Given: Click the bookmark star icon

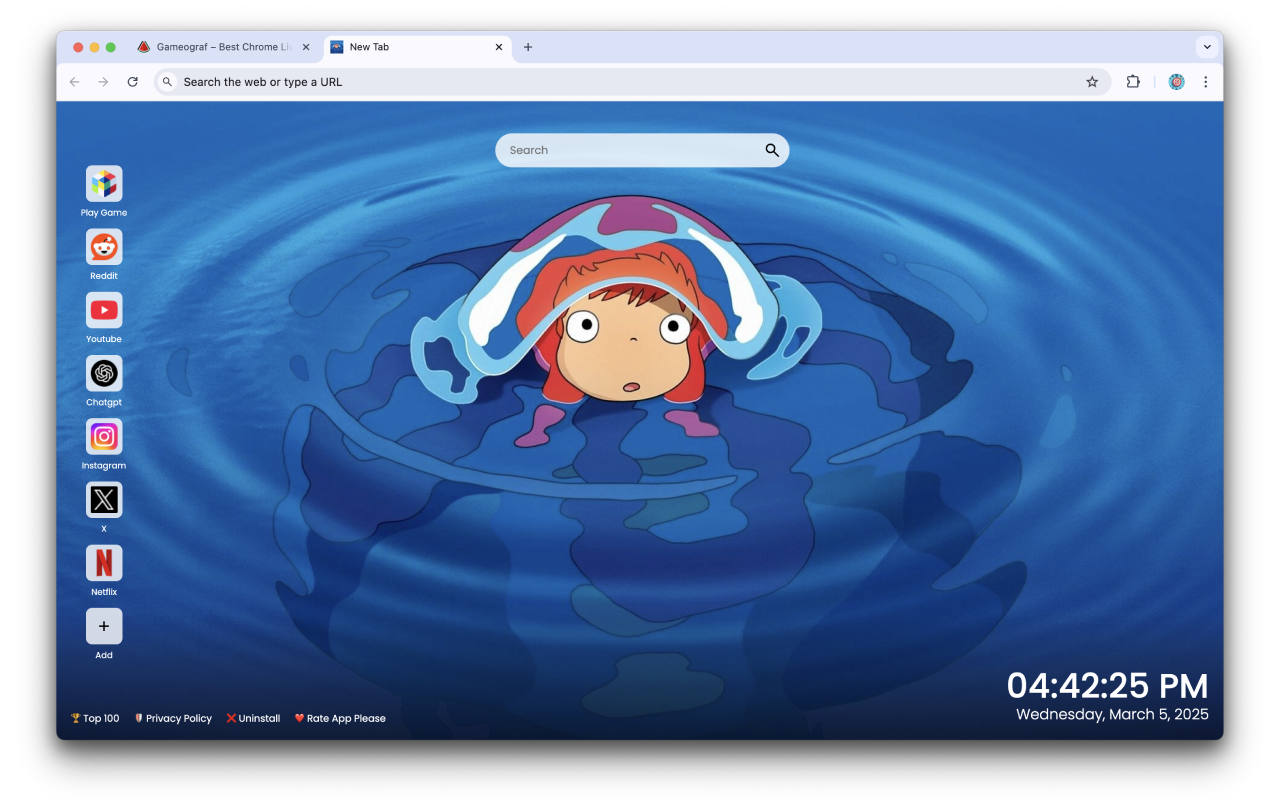Looking at the screenshot, I should tap(1092, 81).
